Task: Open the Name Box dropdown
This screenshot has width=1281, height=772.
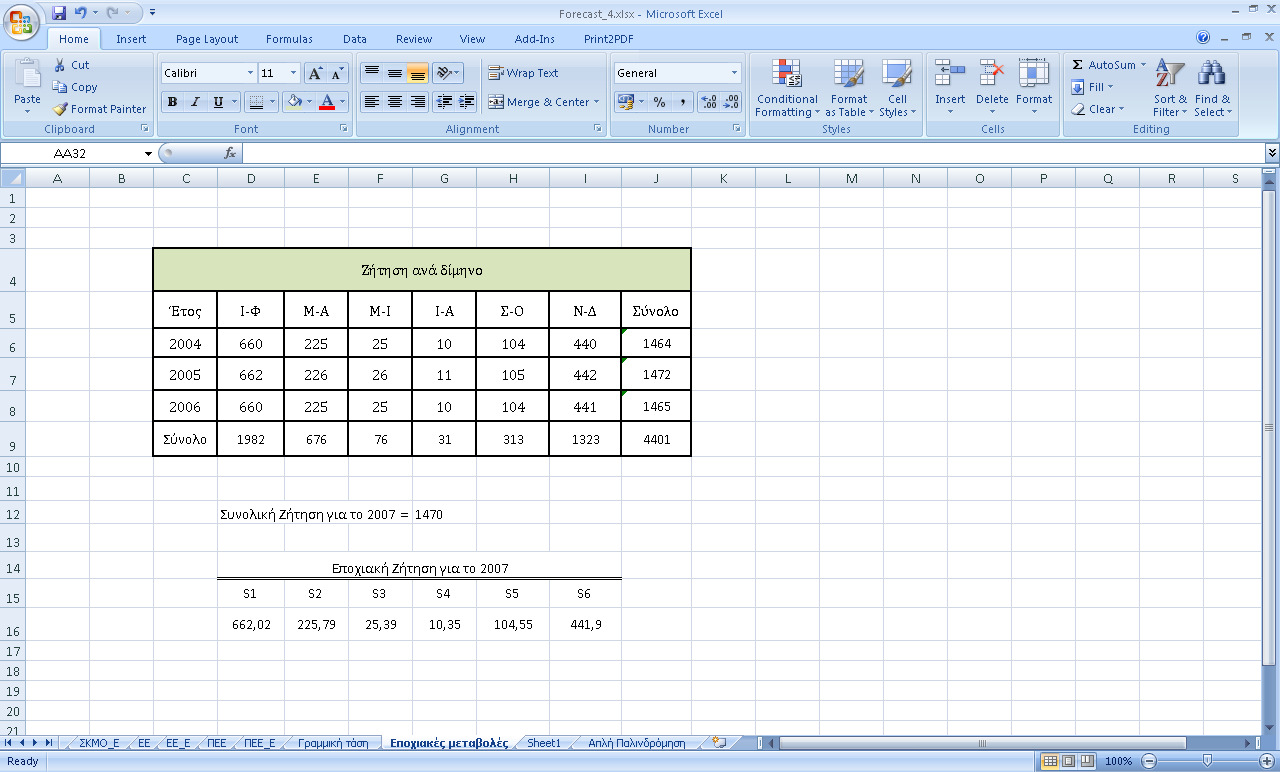Action: pyautogui.click(x=149, y=153)
